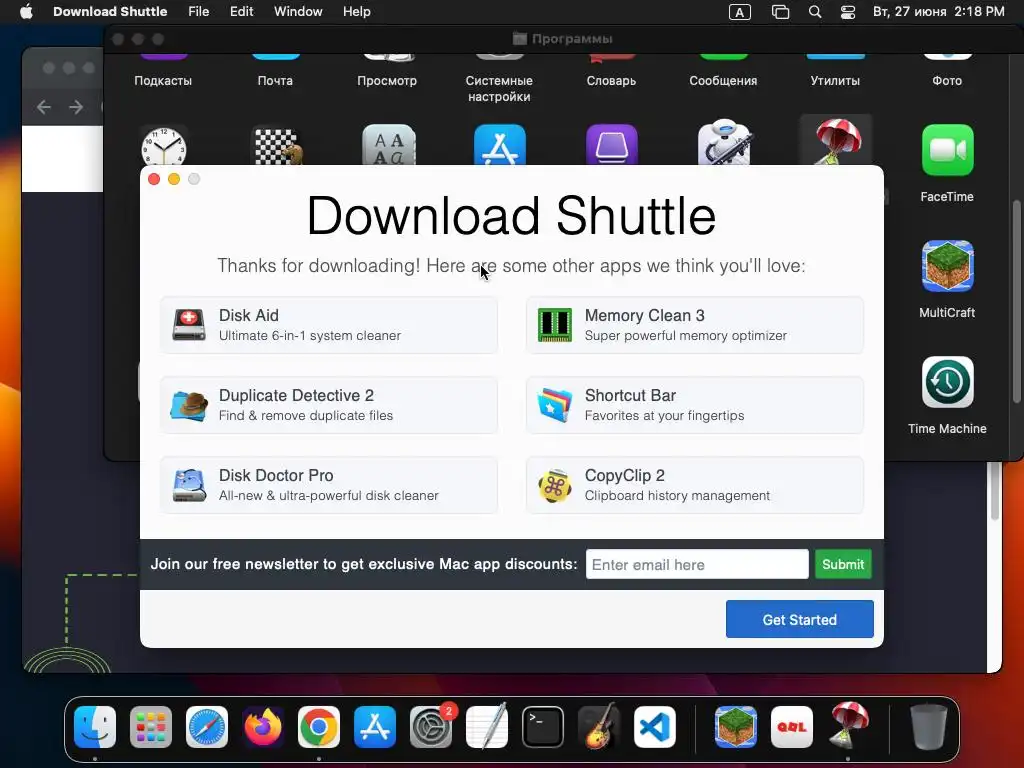Screen dimensions: 1024x768
Task: Click the Stage Manager menu bar icon
Action: [780, 12]
